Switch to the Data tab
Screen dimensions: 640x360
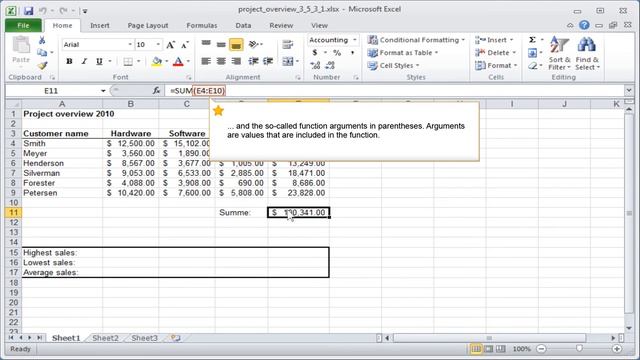(x=243, y=25)
